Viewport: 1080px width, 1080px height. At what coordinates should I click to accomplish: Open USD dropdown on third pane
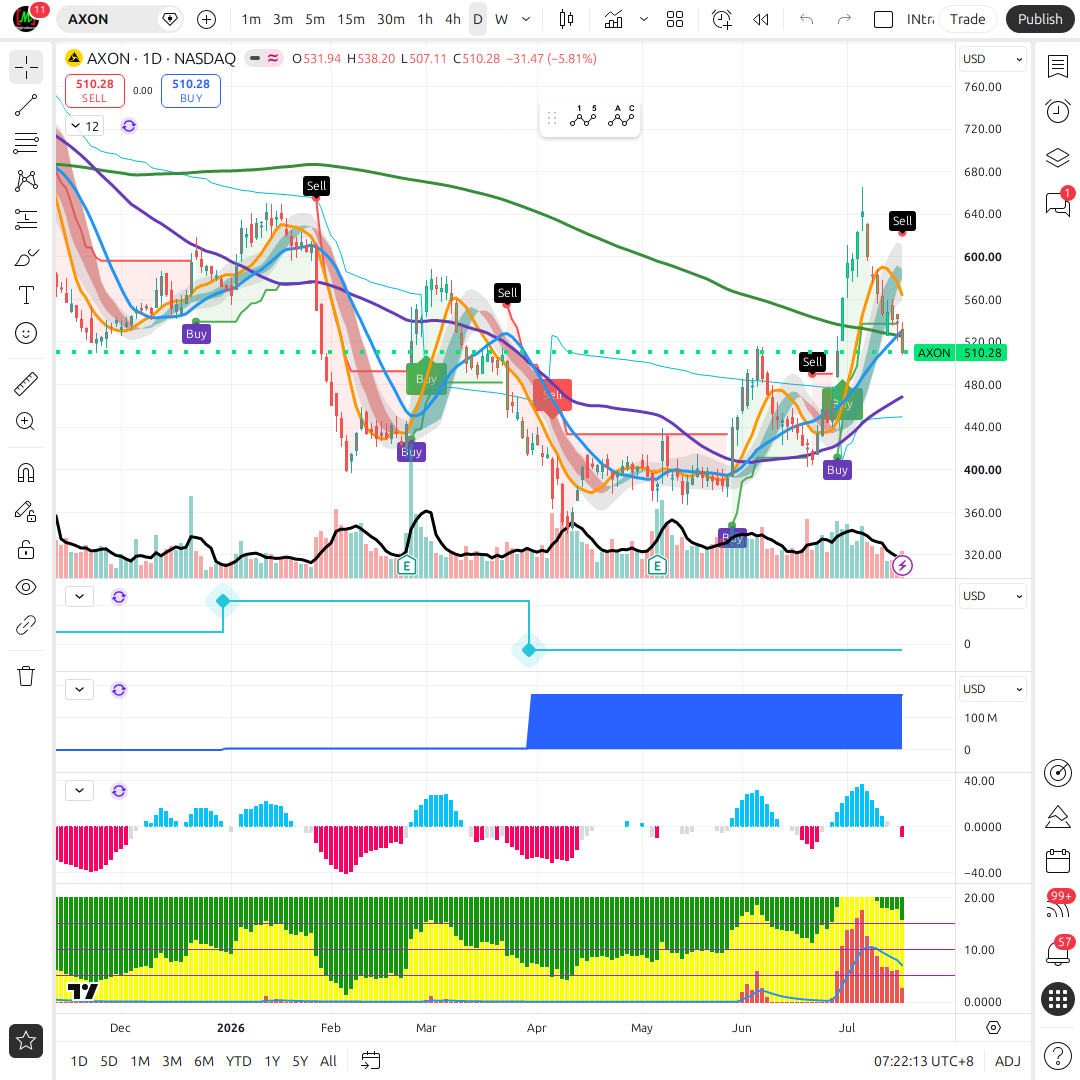tap(992, 689)
